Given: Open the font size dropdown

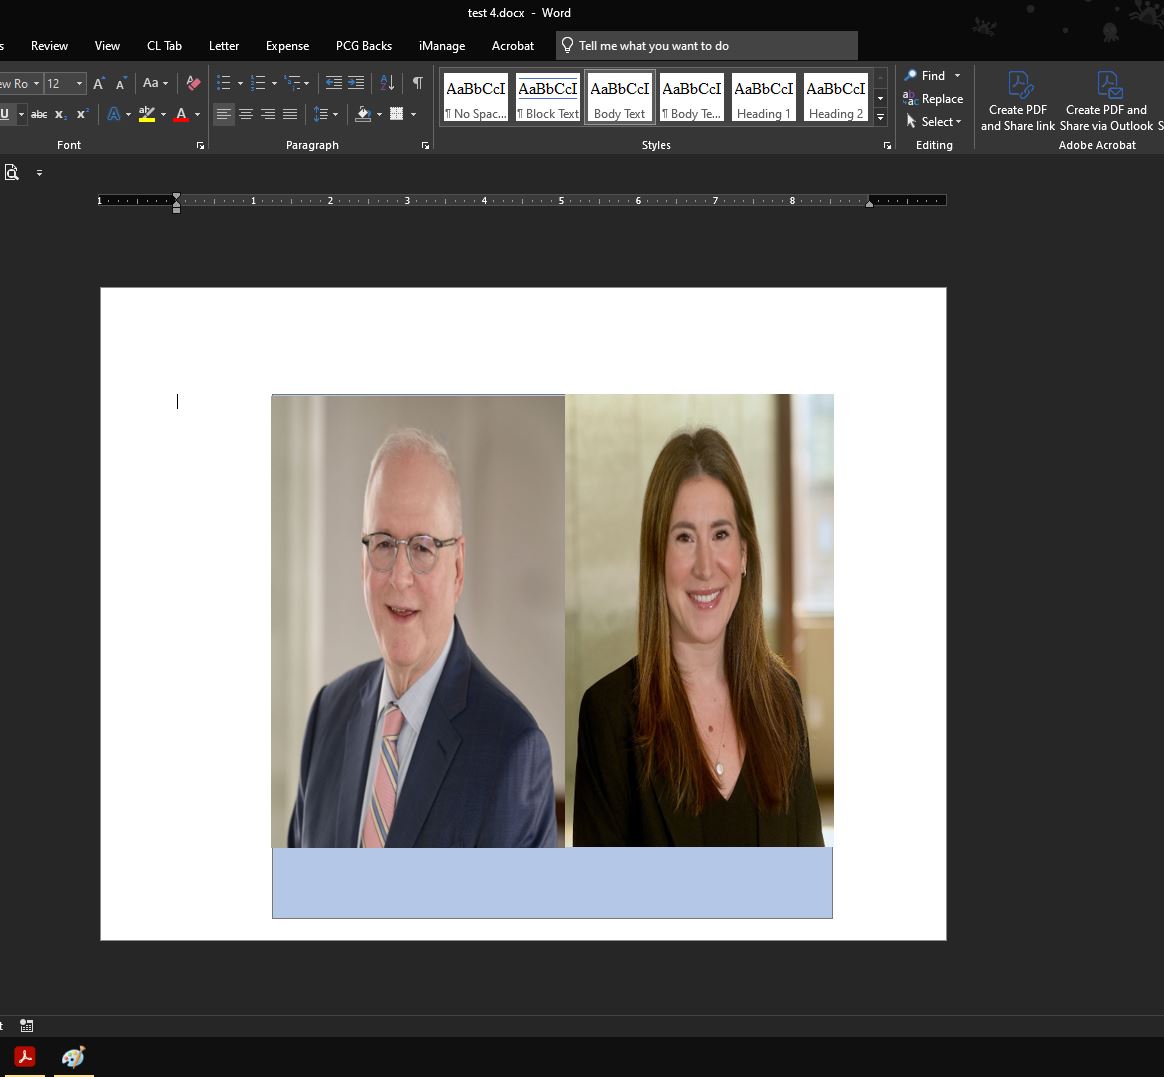Looking at the screenshot, I should coord(79,84).
